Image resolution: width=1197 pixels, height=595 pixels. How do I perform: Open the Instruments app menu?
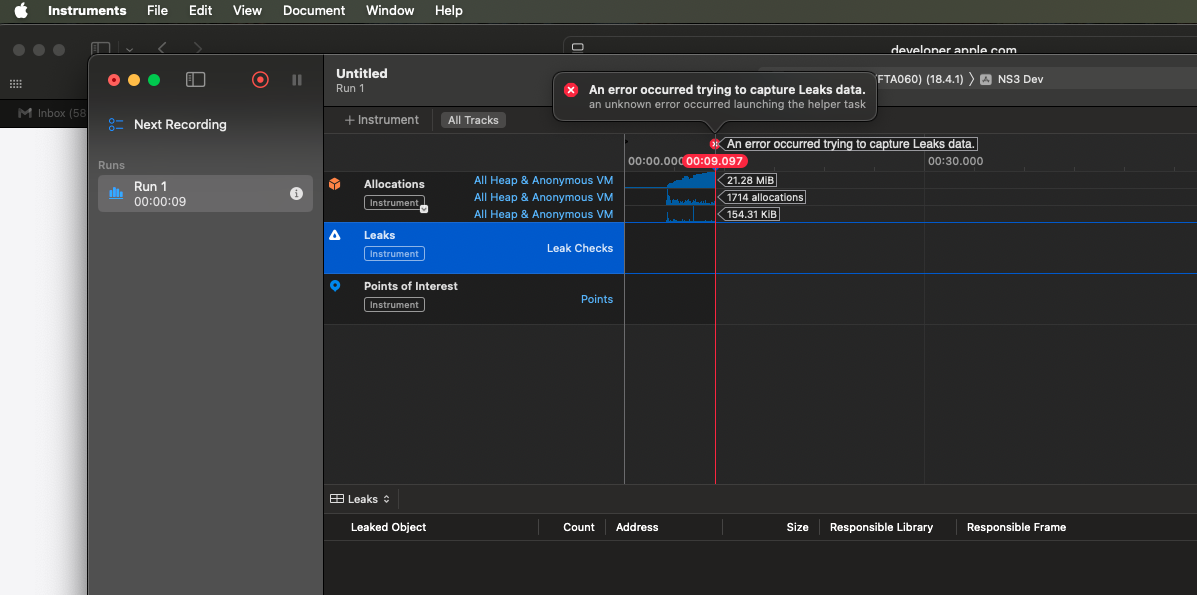(87, 11)
